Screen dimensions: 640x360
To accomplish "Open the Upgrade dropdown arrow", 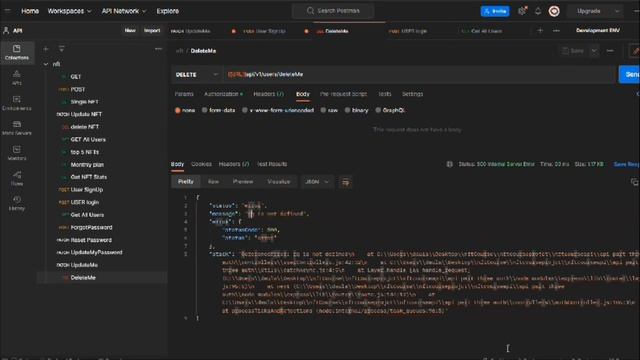I will click(617, 11).
